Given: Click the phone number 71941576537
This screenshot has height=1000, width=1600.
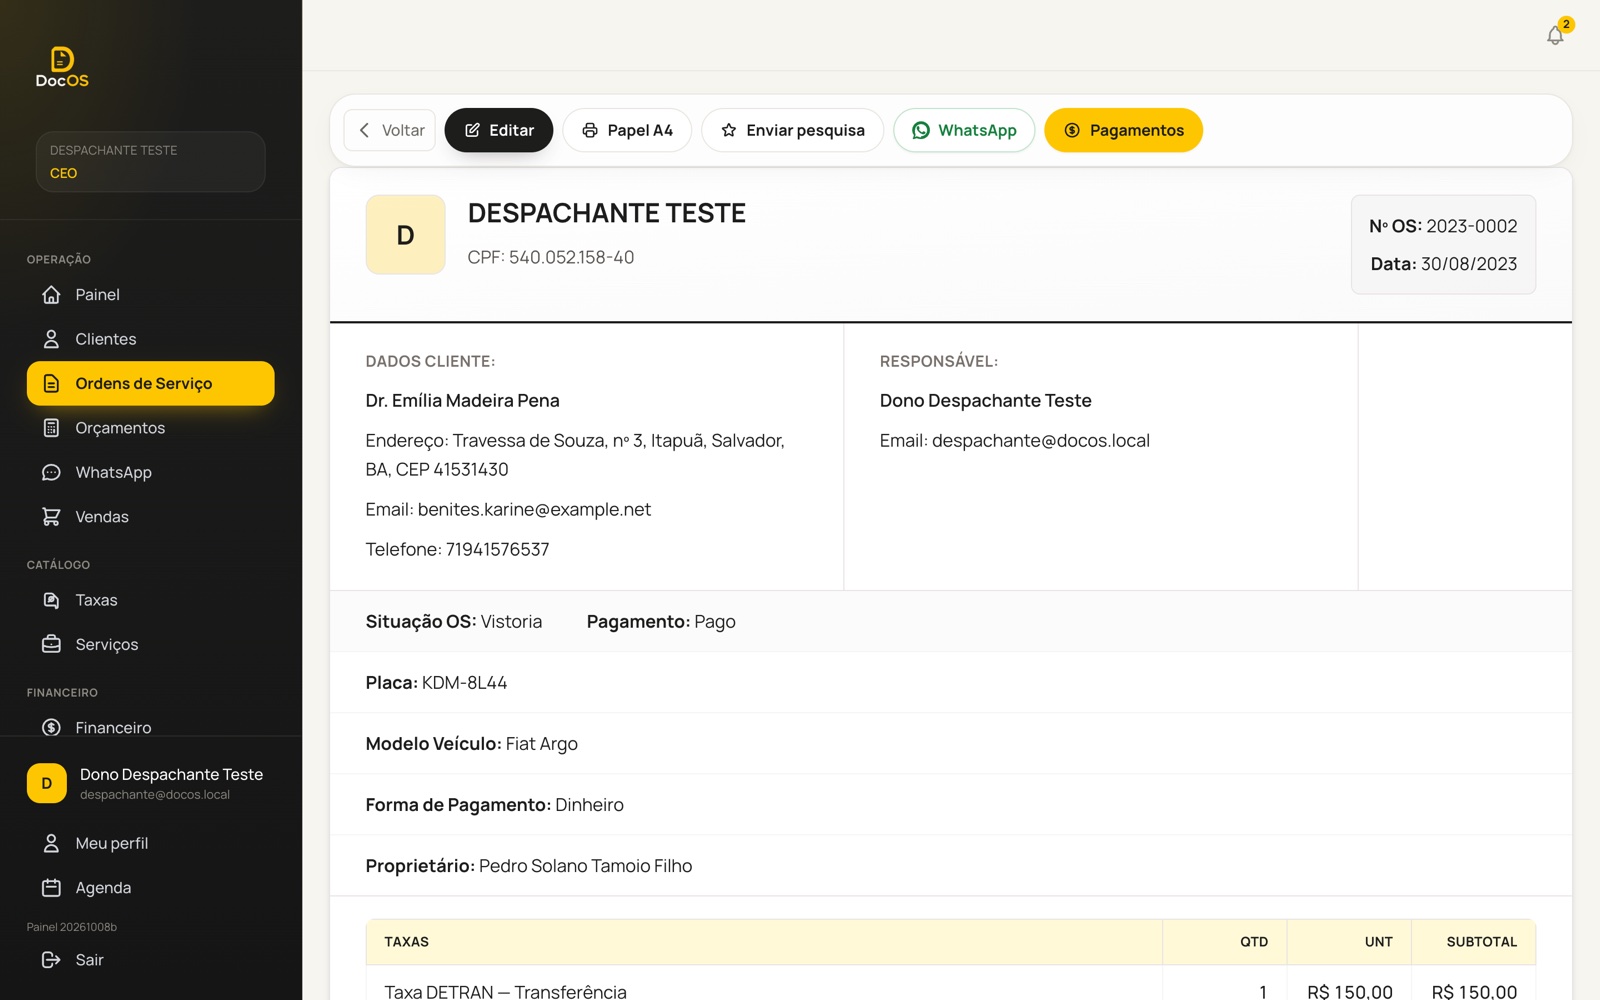Looking at the screenshot, I should coord(498,550).
